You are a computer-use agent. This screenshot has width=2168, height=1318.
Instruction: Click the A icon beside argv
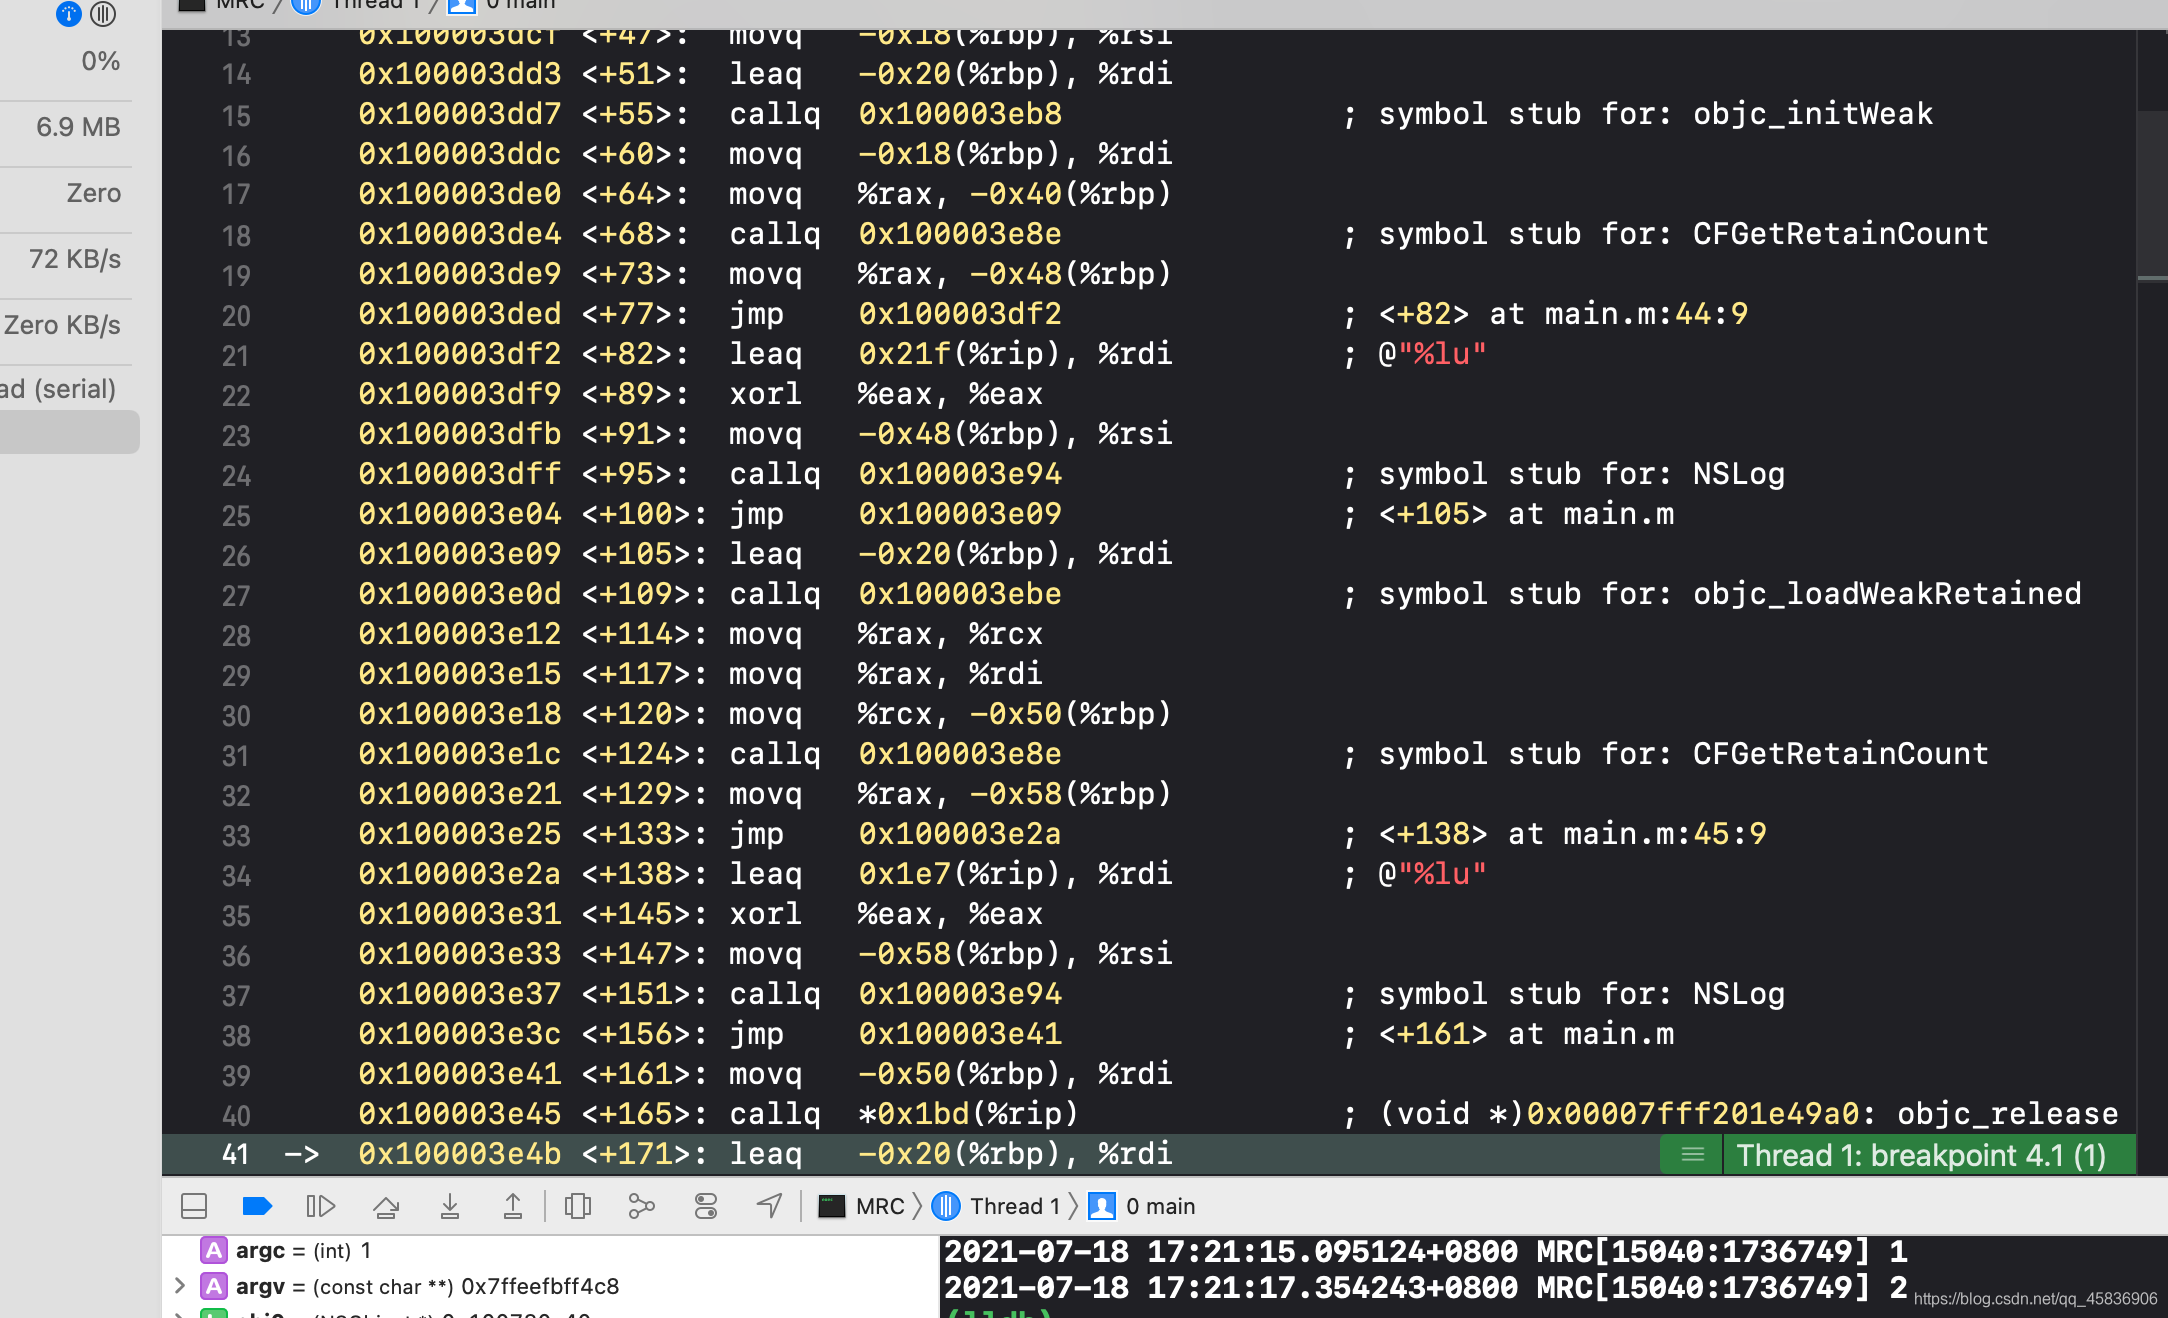tap(213, 1286)
